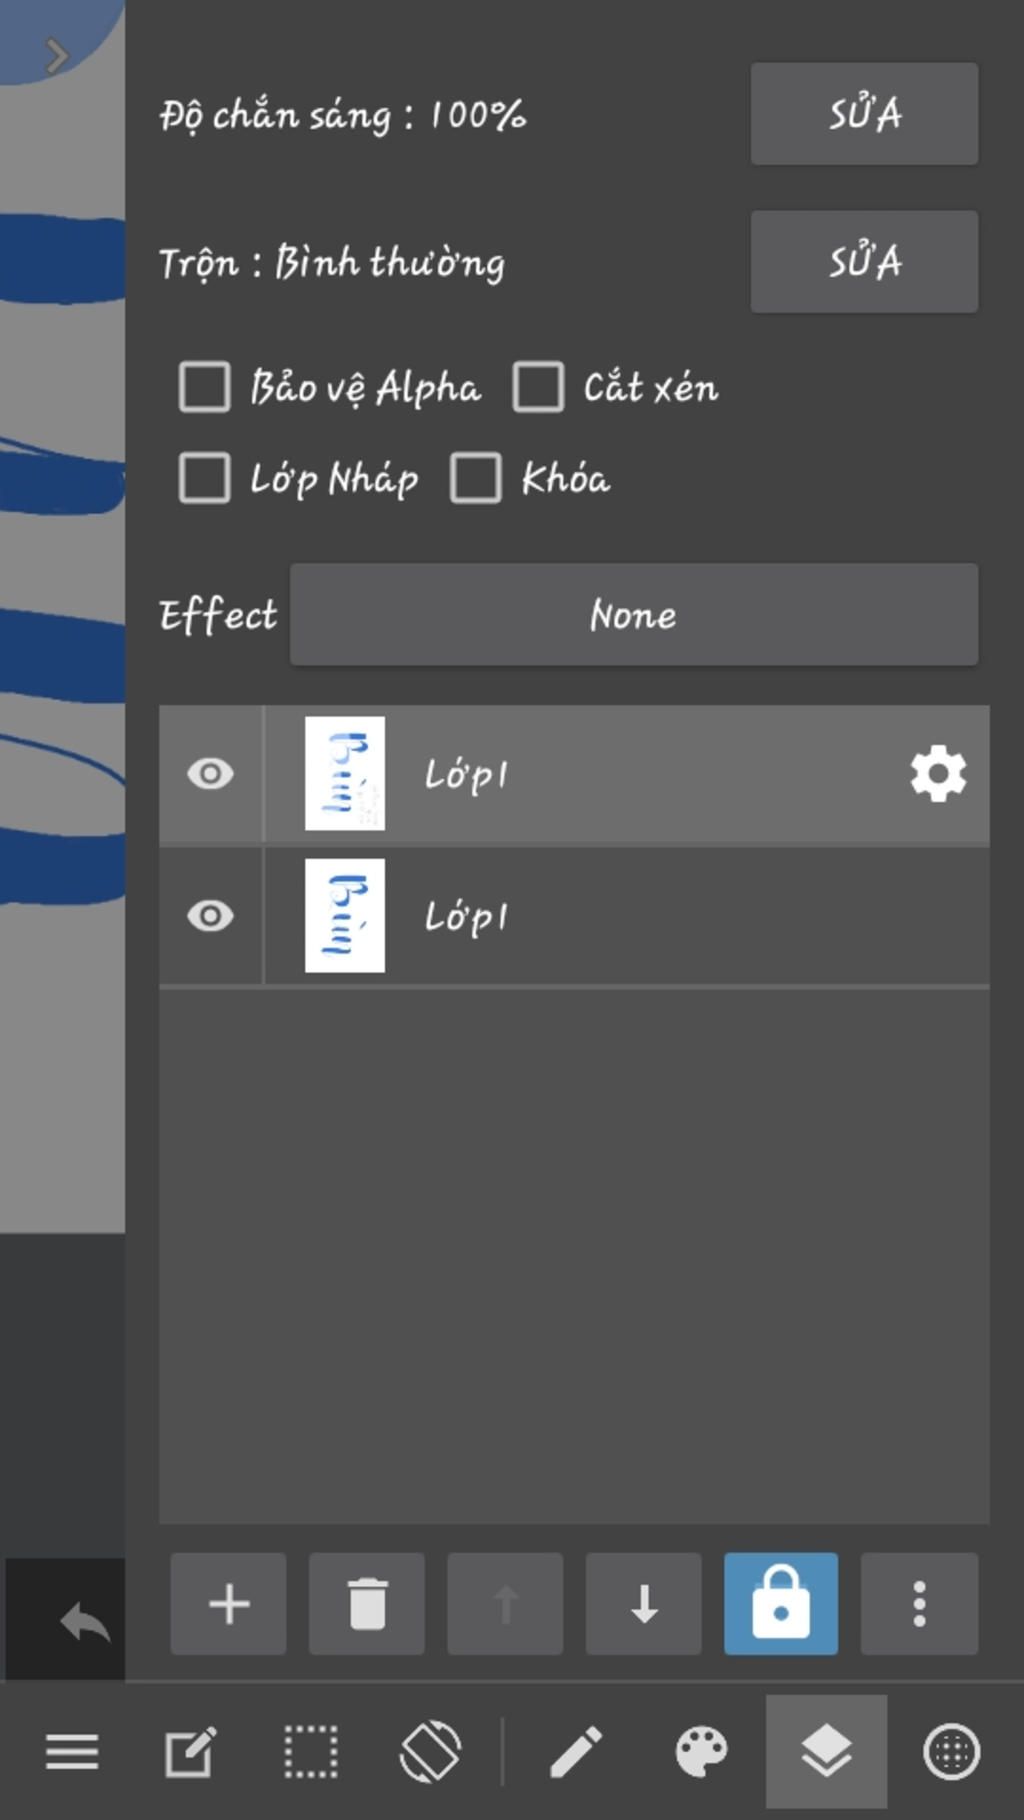
Task: Switch to the layers tab icon
Action: coord(826,1752)
